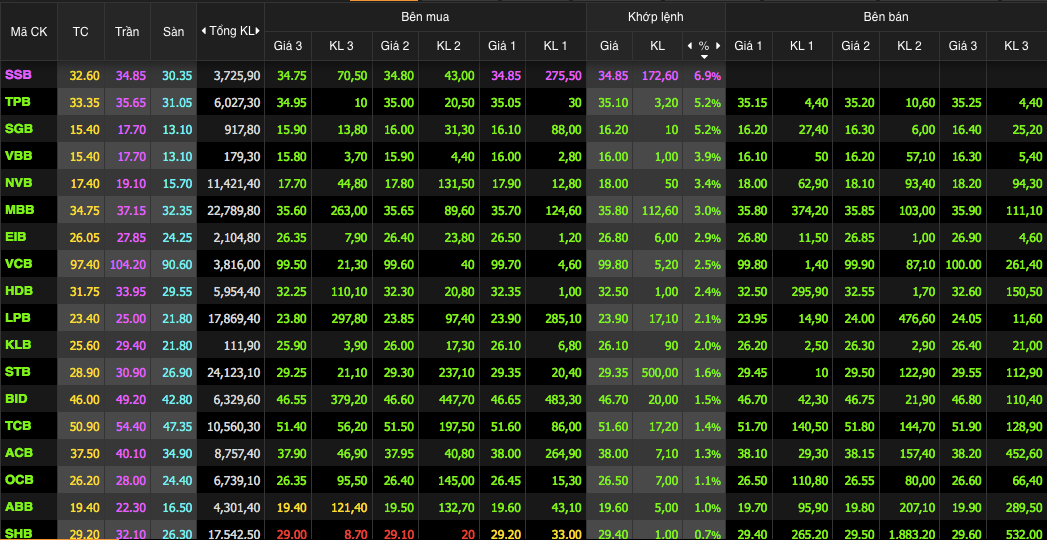Screen dimensions: 1047x540
Task: Sort by Mã CK column header
Action: pos(28,31)
